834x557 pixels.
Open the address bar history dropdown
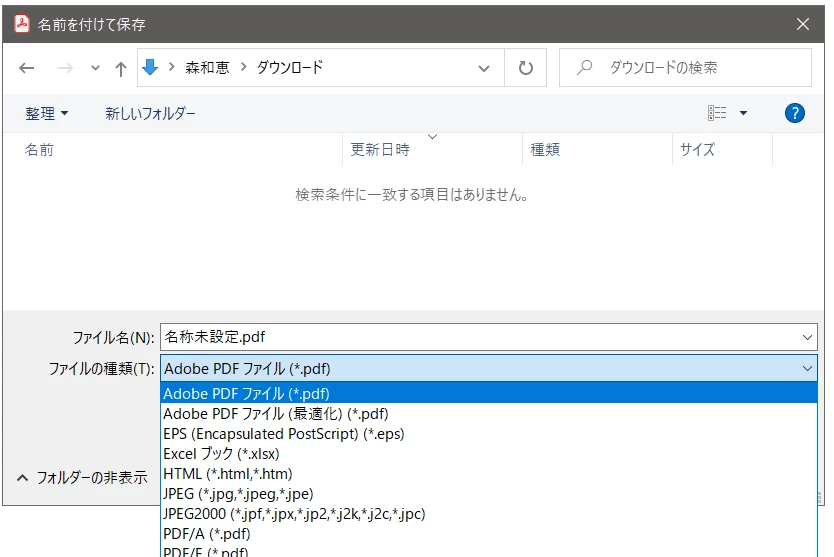(483, 68)
